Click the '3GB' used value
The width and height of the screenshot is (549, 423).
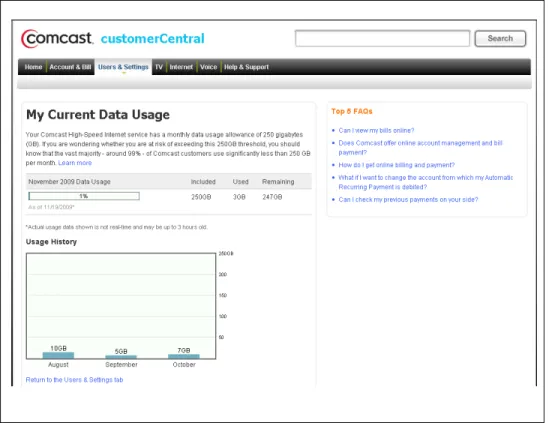(x=239, y=197)
